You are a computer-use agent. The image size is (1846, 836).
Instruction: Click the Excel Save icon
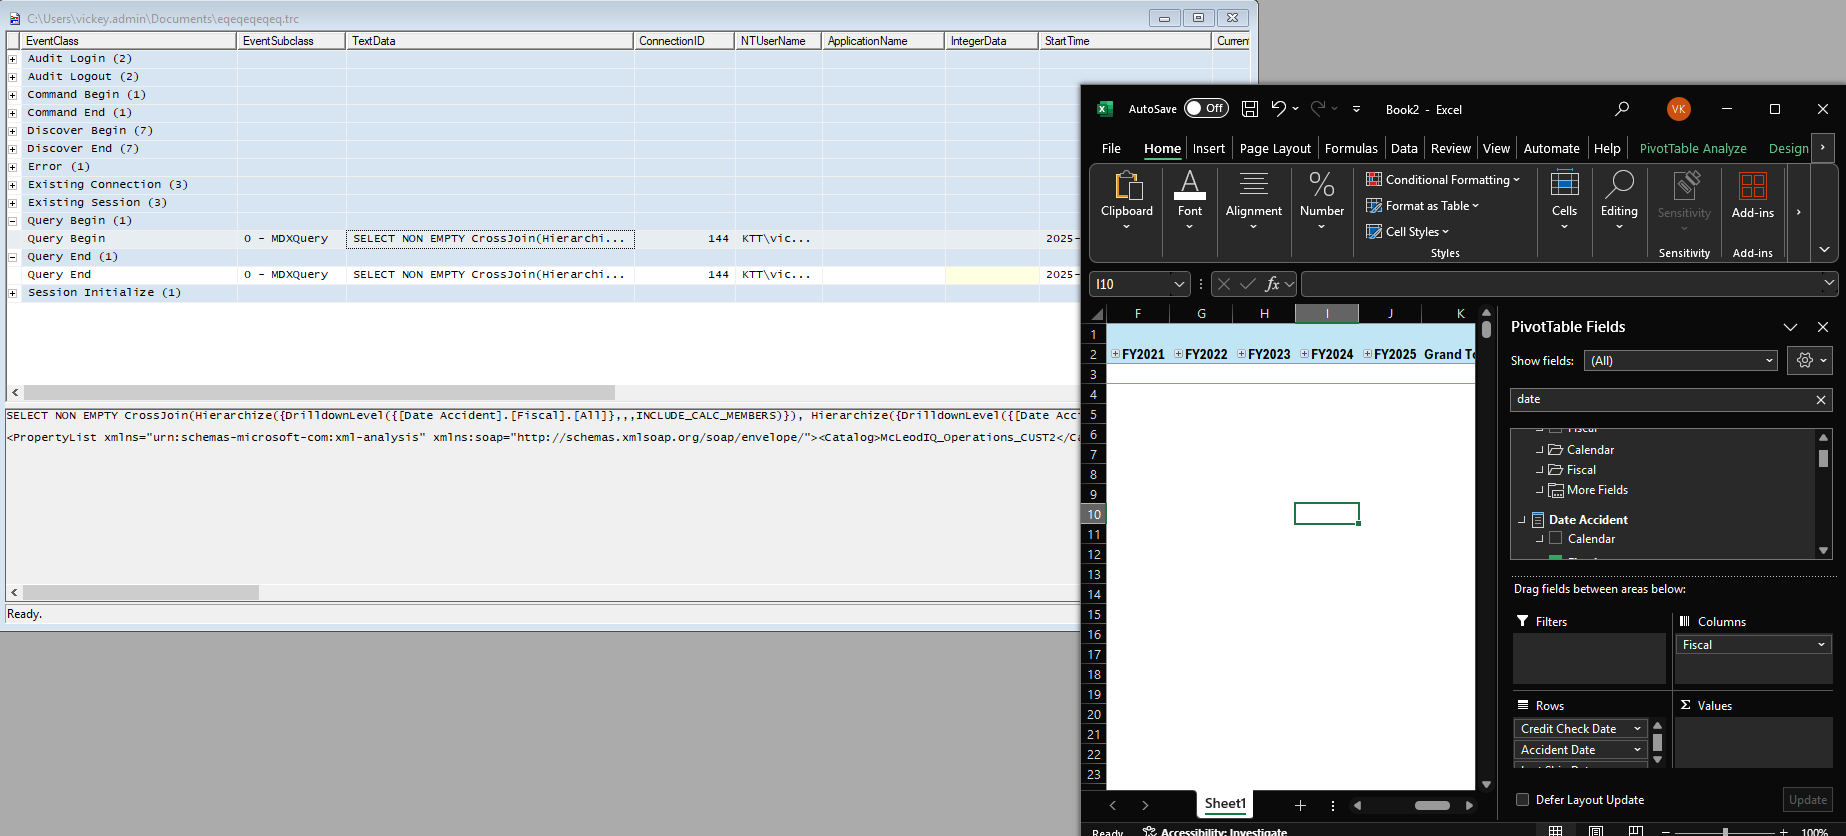tap(1250, 109)
